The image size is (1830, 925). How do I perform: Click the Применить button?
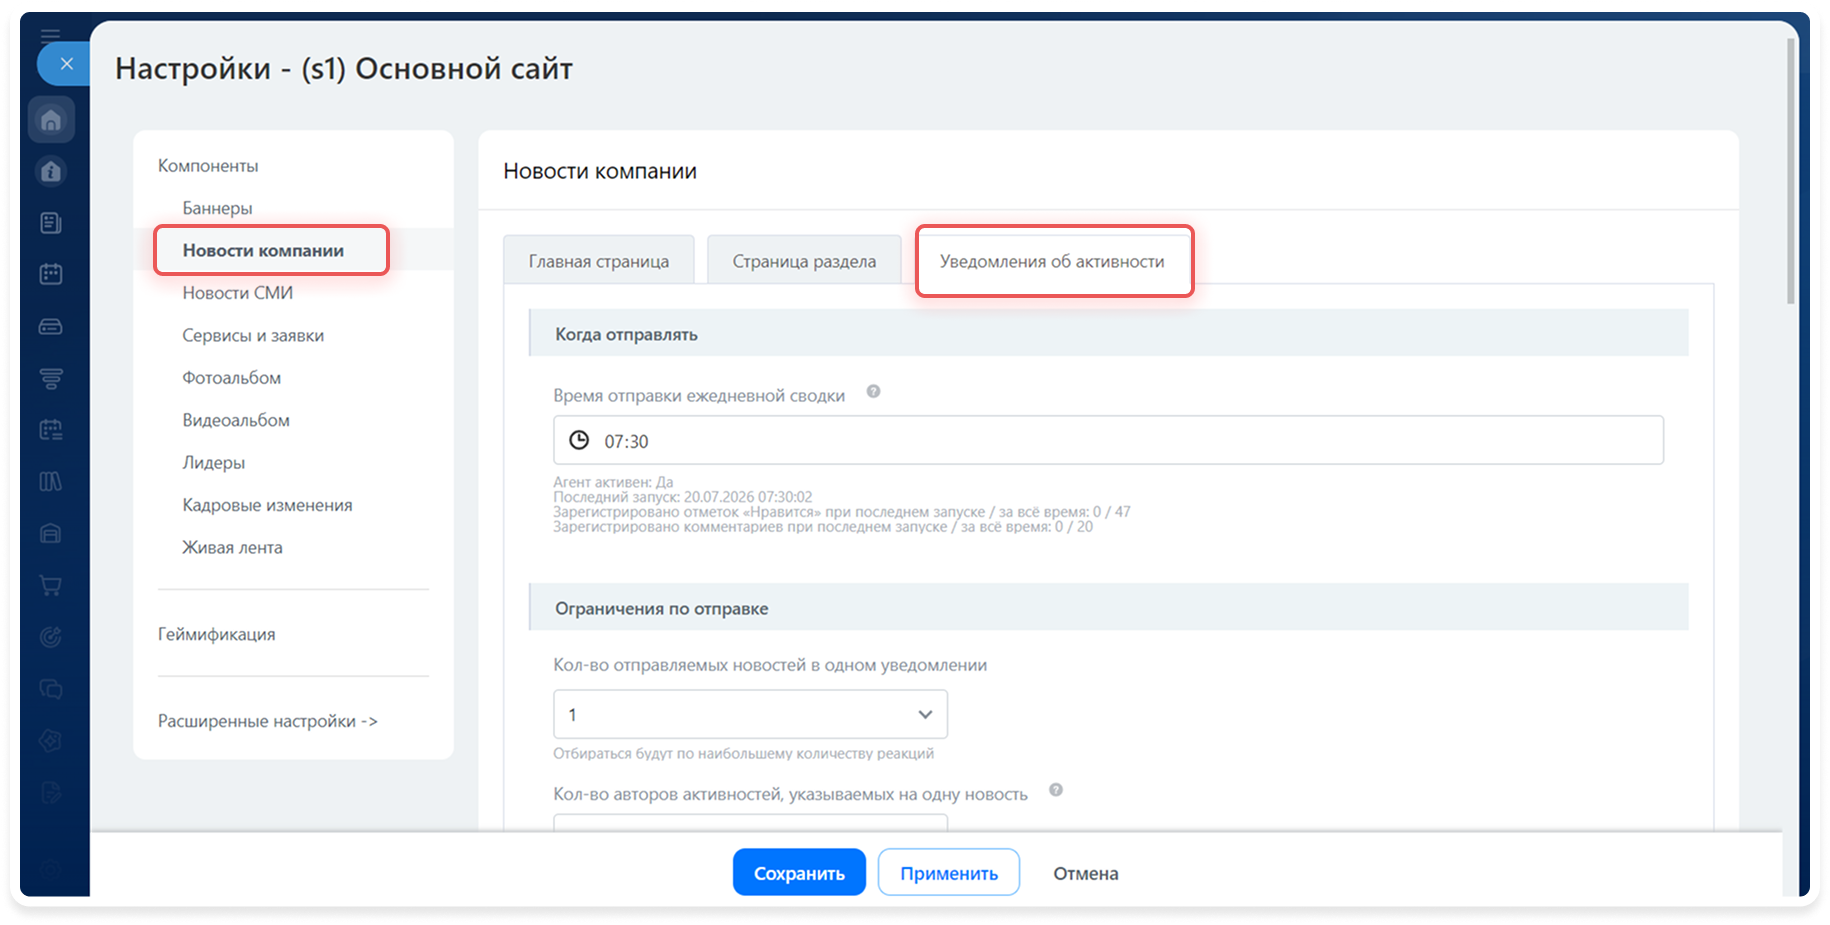coord(949,873)
